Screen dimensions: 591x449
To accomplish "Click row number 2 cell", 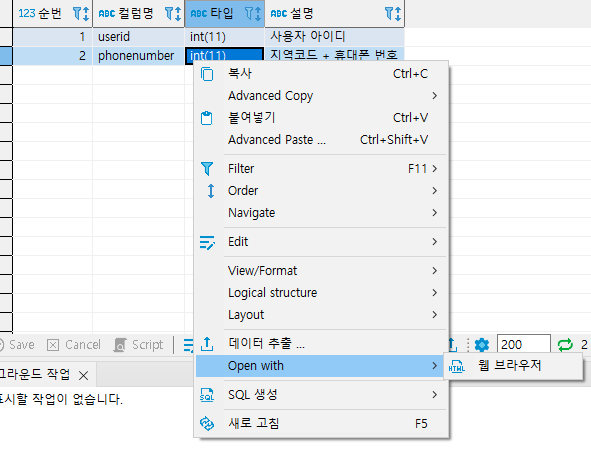I will [x=53, y=56].
